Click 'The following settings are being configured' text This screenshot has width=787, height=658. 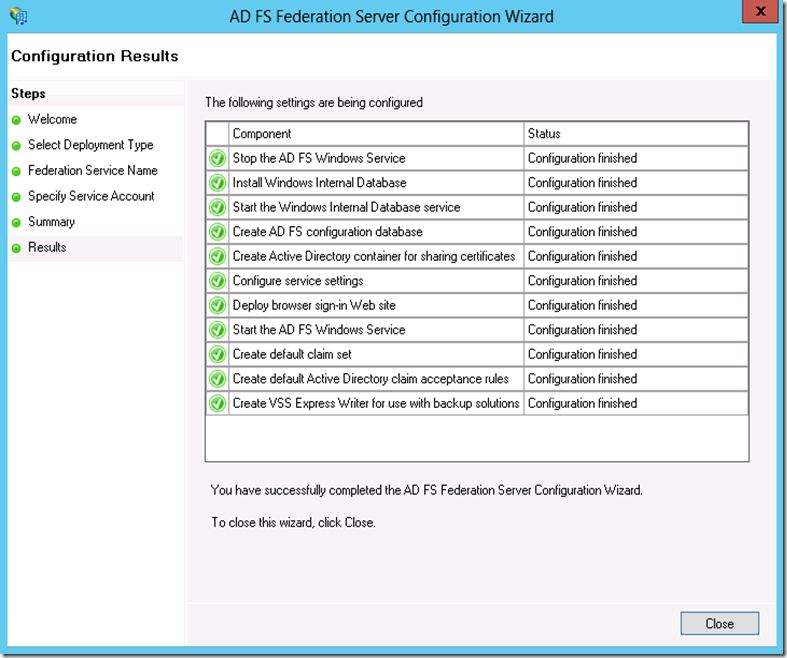coord(314,103)
